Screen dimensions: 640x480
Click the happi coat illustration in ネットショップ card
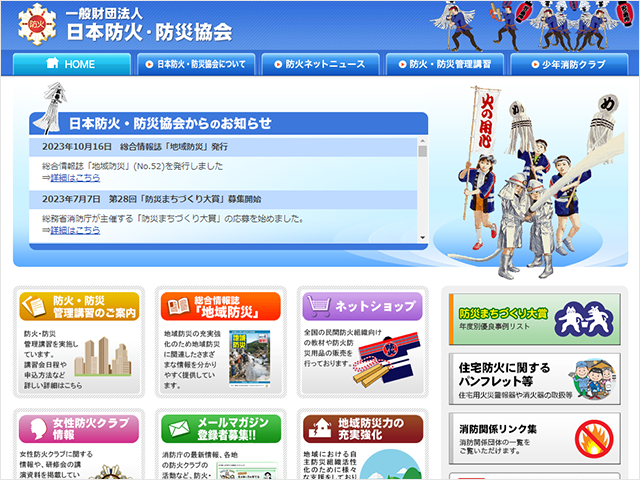pyautogui.click(x=387, y=359)
